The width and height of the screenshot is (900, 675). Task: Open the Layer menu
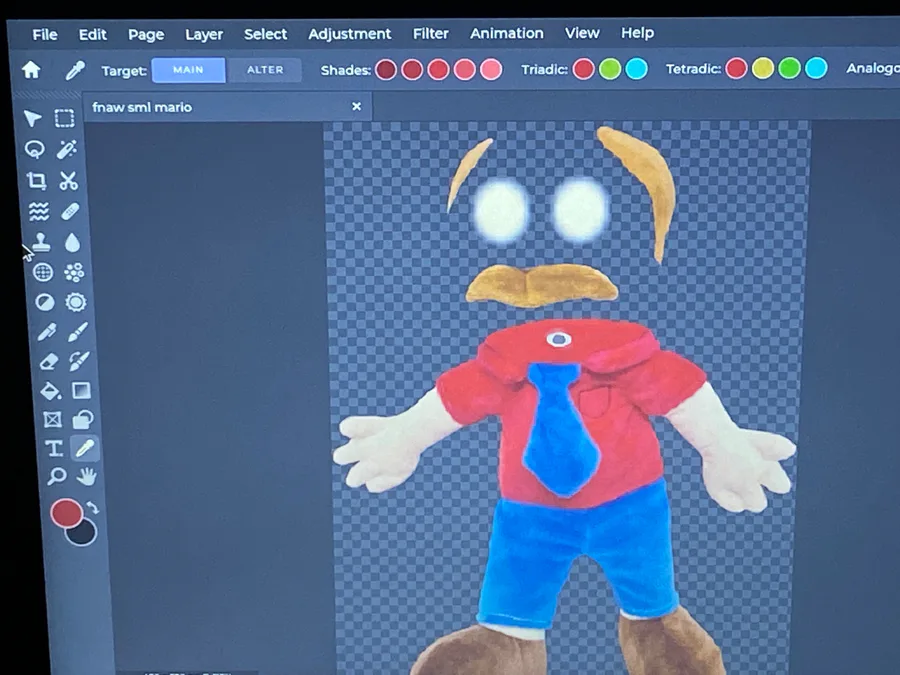(x=204, y=35)
